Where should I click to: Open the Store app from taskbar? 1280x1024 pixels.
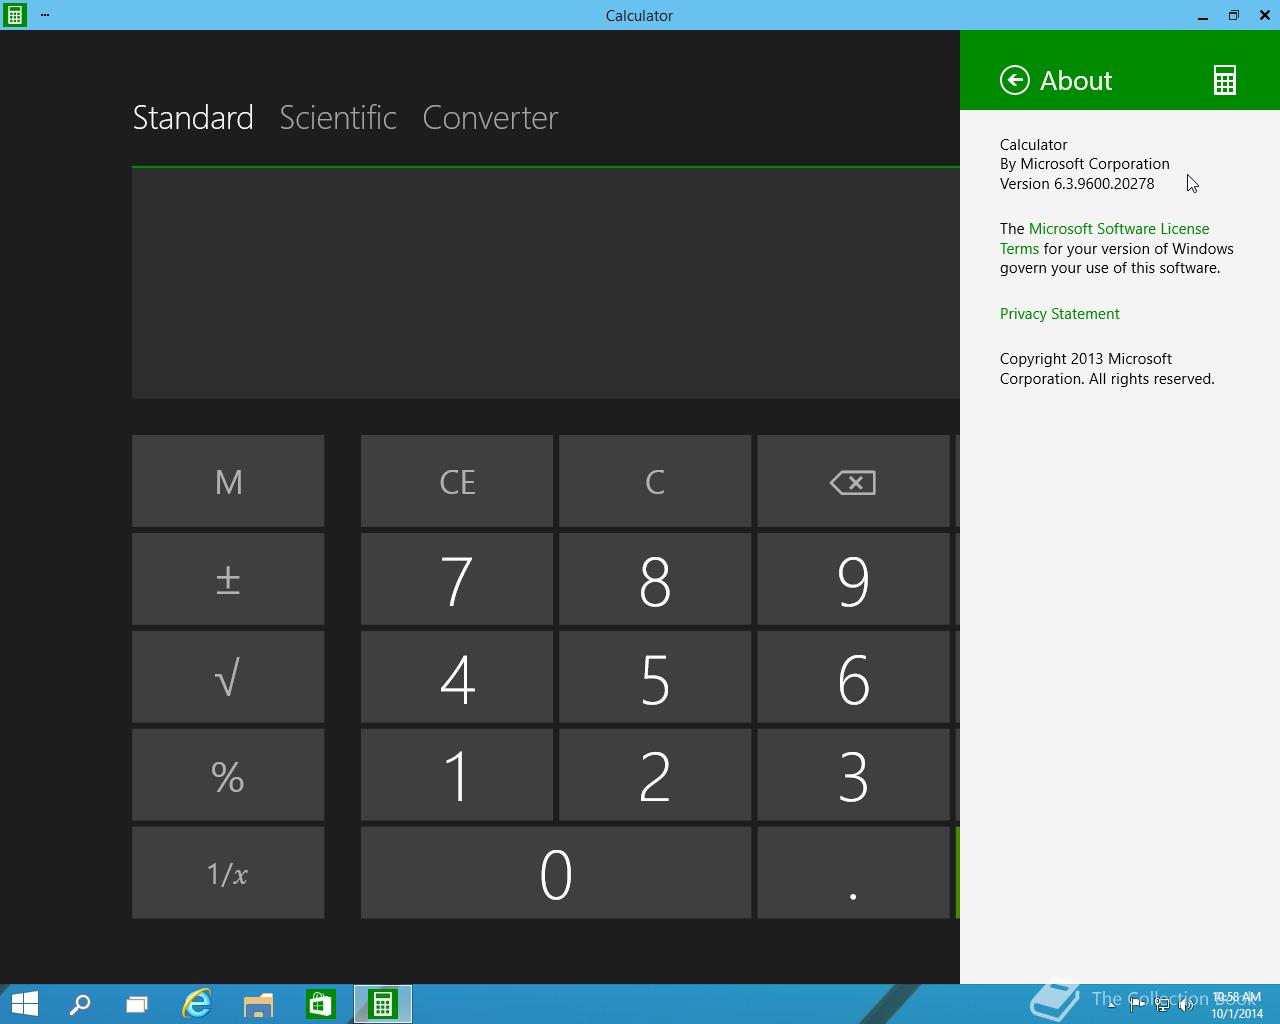pyautogui.click(x=321, y=1004)
